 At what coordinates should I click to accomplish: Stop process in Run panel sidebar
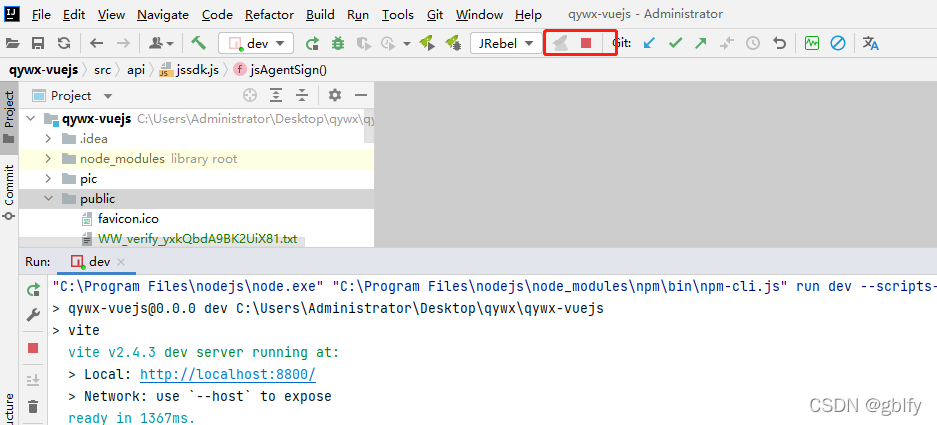(x=33, y=348)
